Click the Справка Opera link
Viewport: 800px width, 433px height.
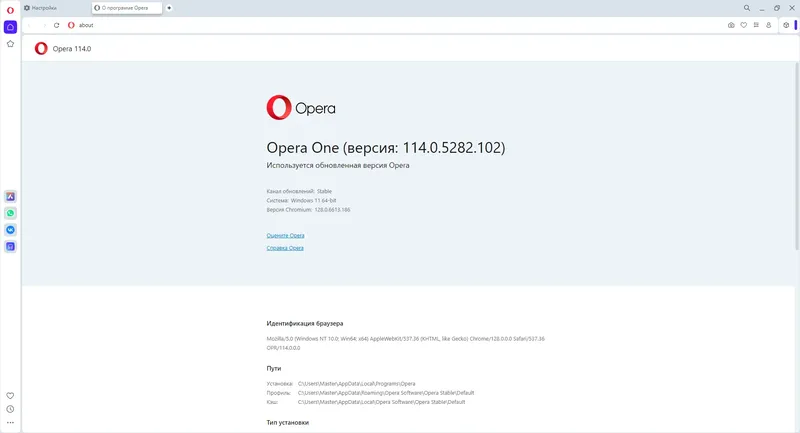285,248
